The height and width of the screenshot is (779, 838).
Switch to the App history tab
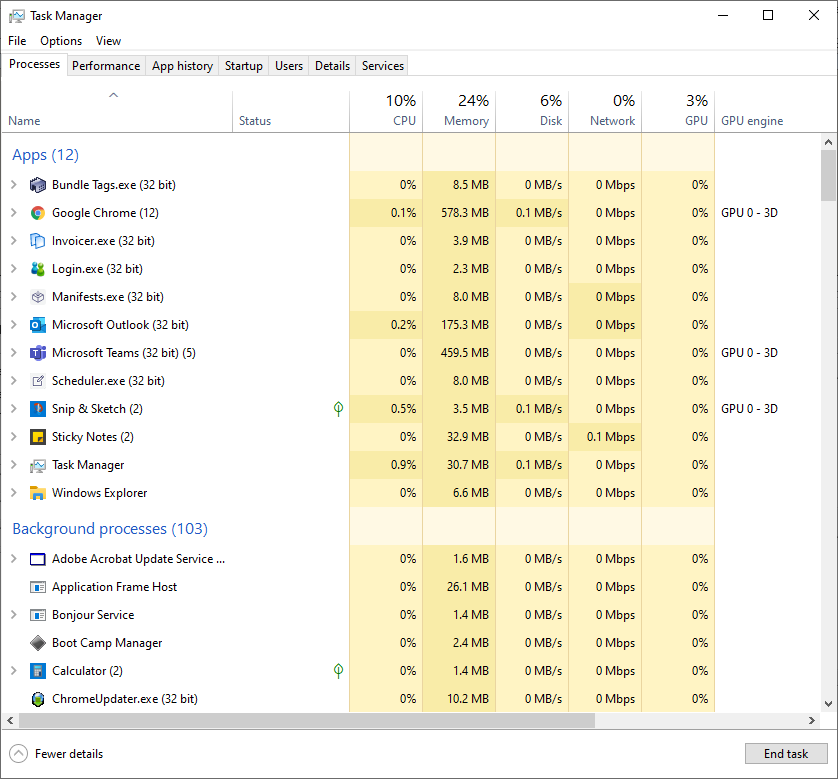[182, 66]
